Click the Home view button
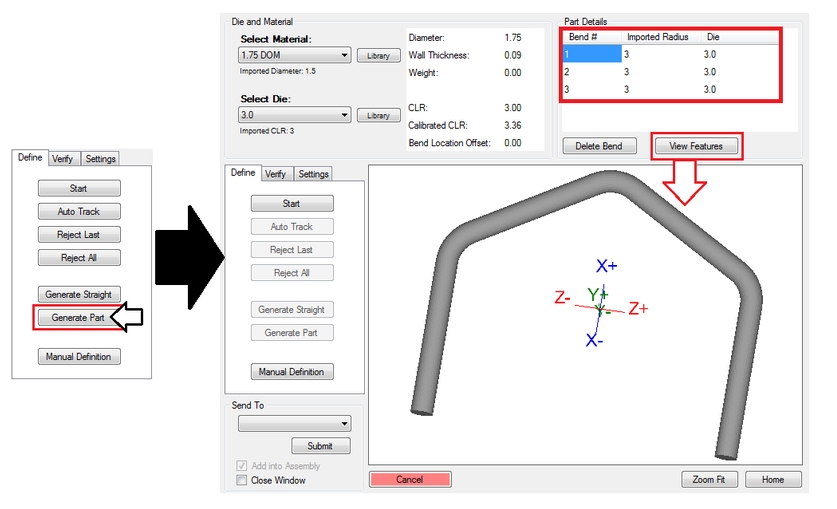Viewport: 837px width, 509px height. point(773,479)
